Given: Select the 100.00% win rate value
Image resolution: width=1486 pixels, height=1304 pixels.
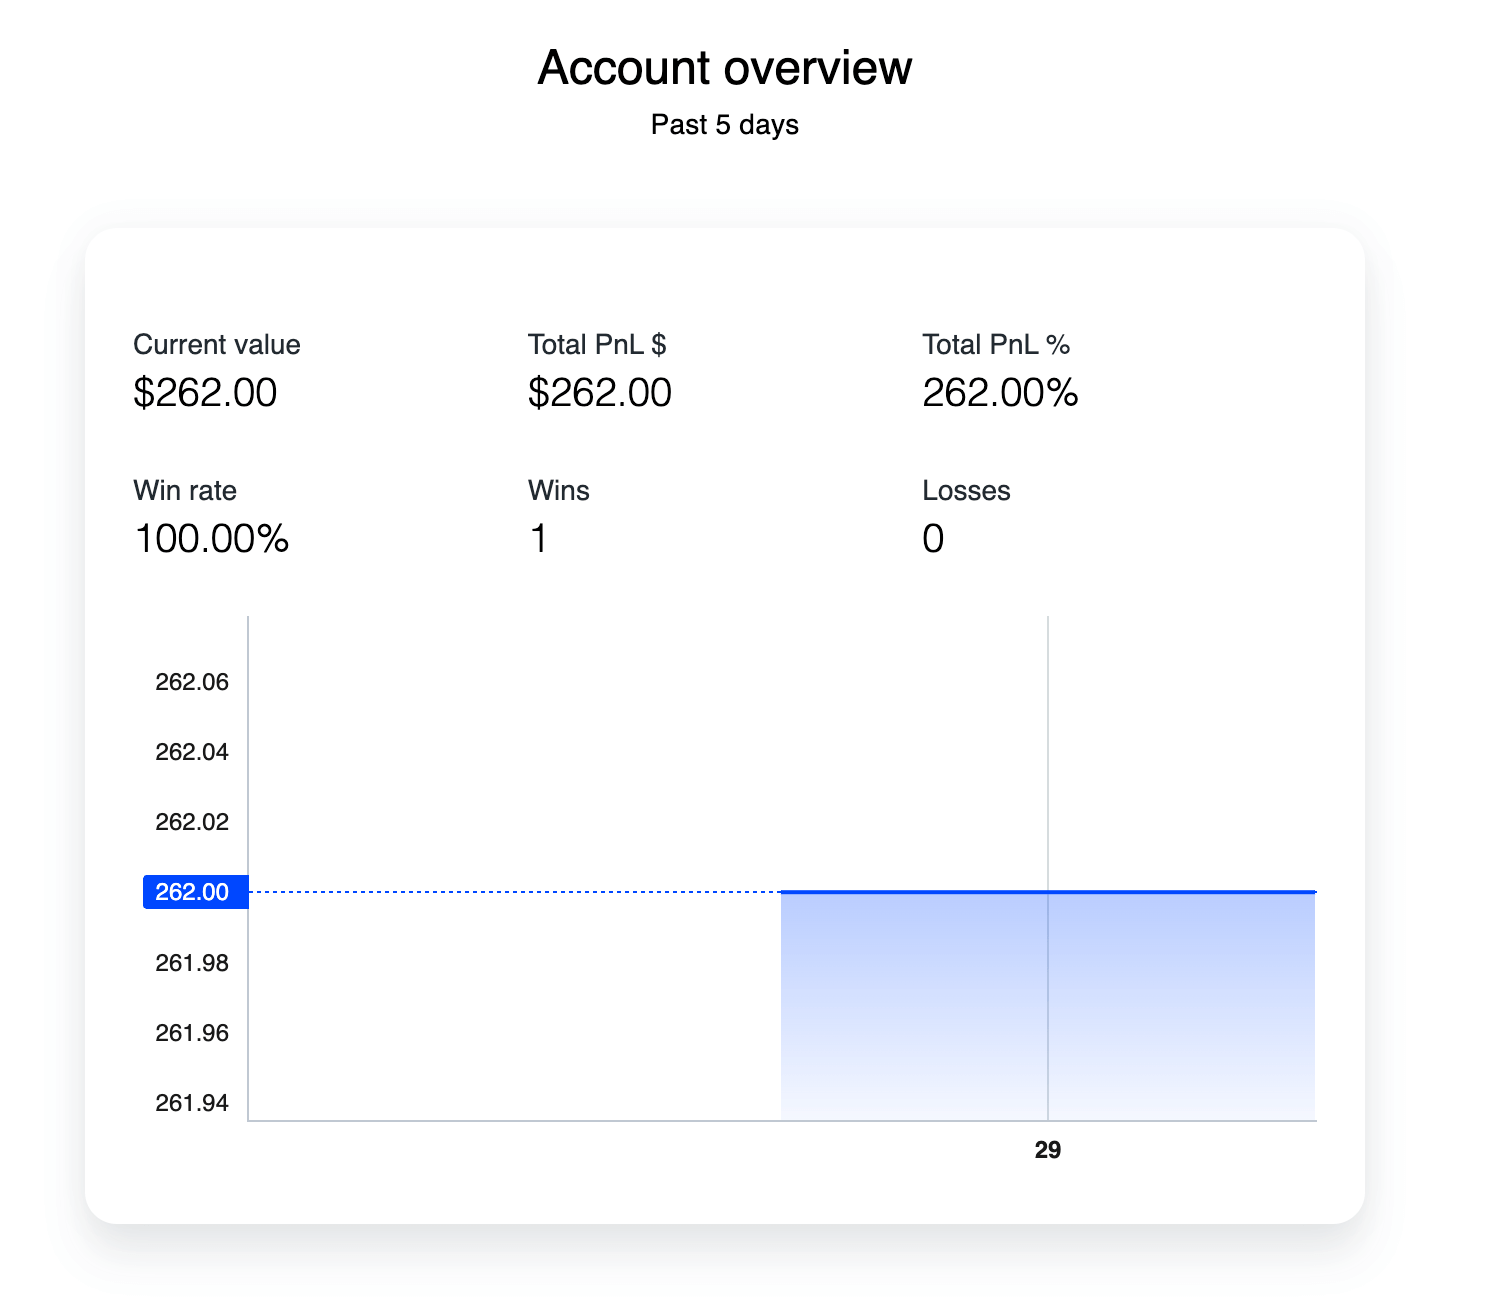Looking at the screenshot, I should [x=211, y=539].
